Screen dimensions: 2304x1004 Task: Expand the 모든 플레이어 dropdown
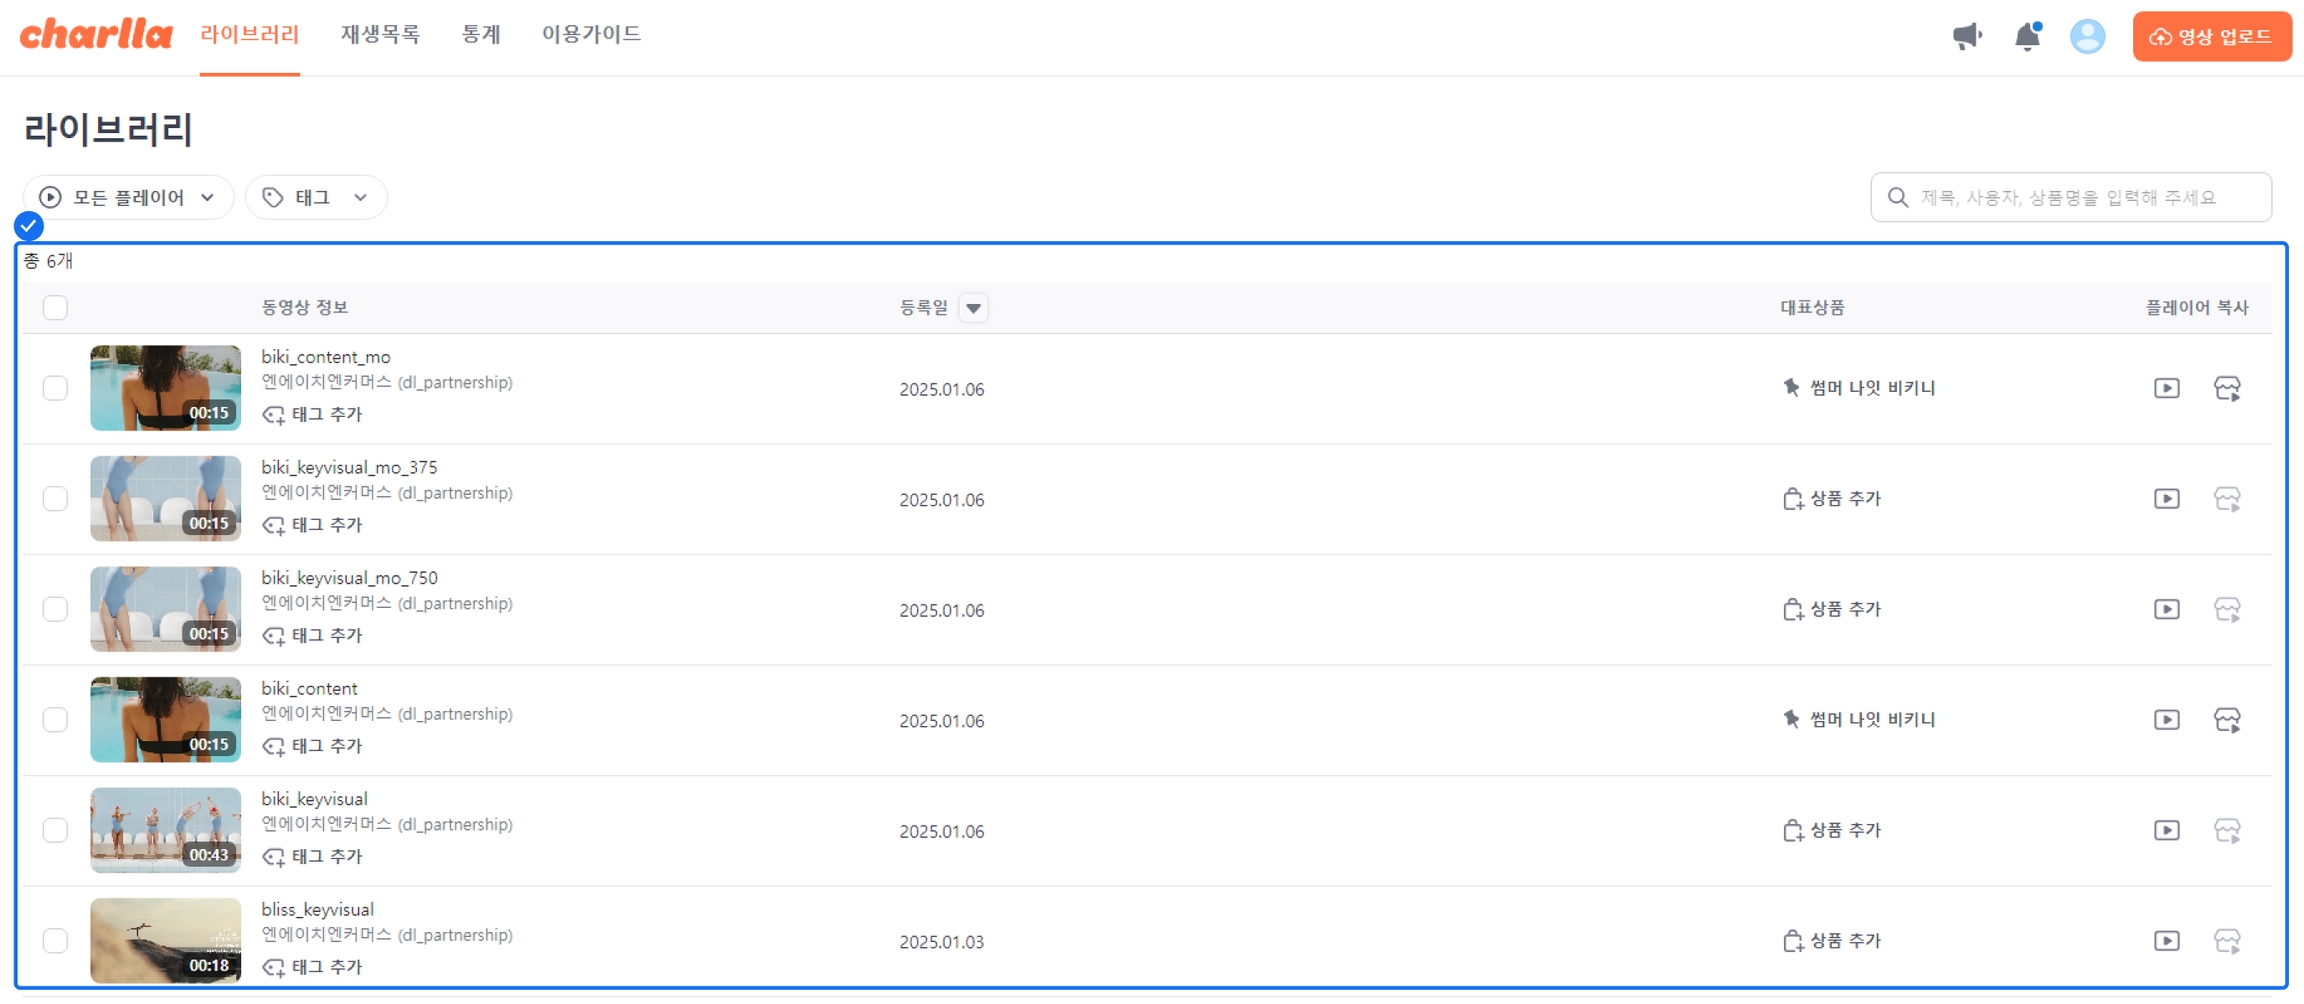[x=128, y=197]
